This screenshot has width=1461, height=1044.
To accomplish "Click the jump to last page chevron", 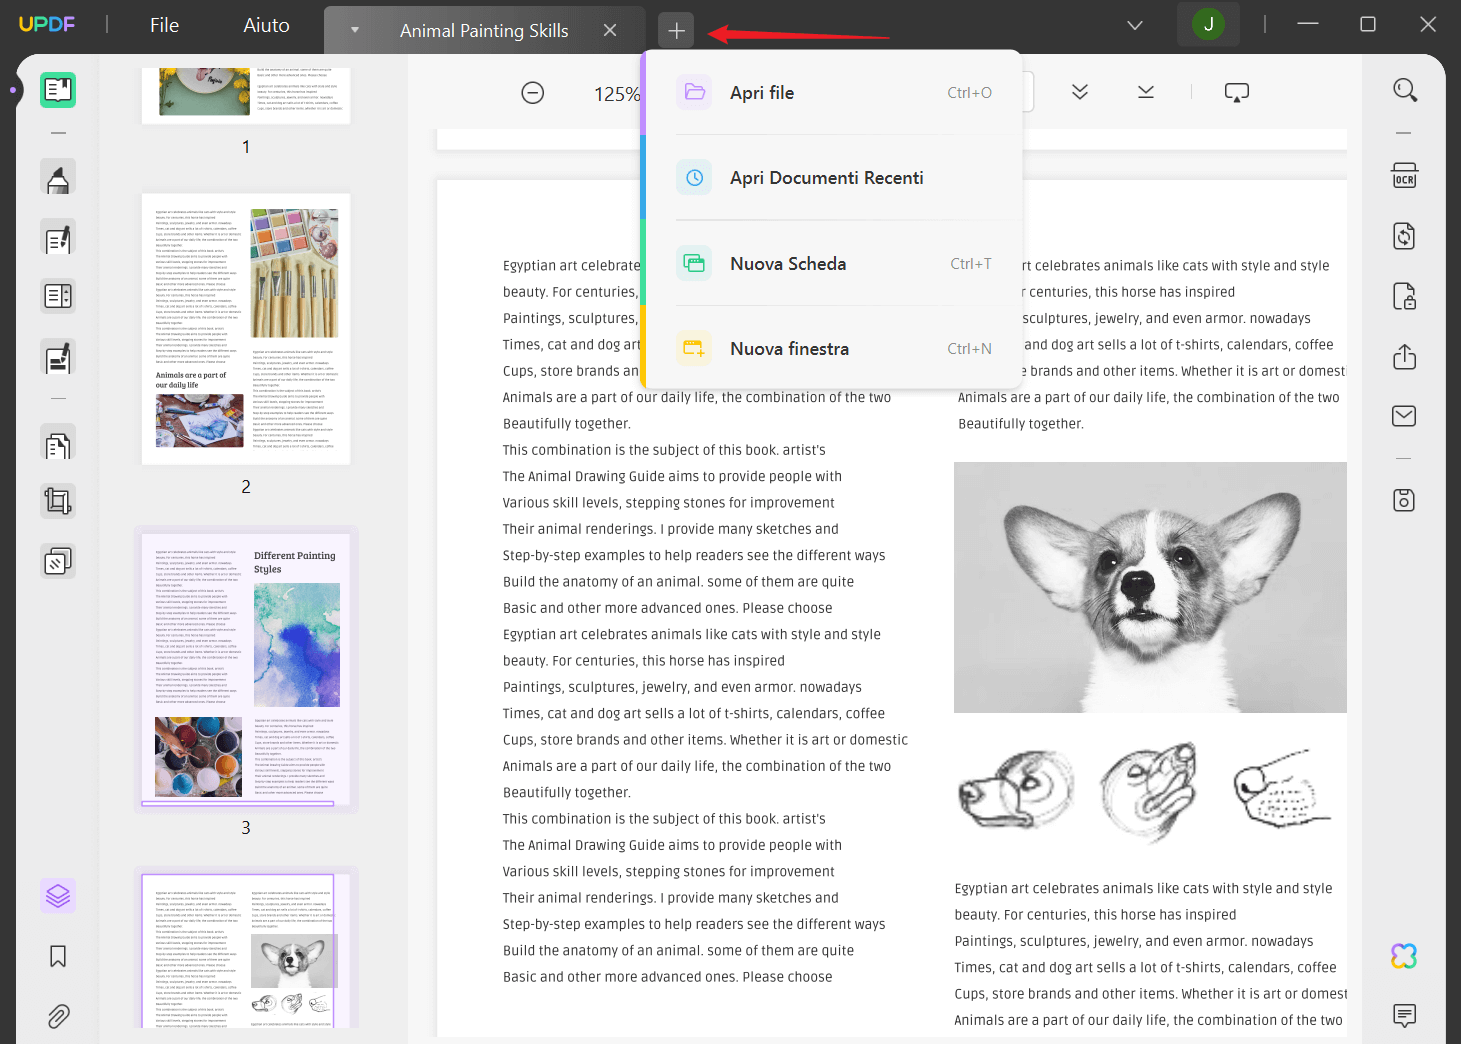I will (x=1146, y=92).
